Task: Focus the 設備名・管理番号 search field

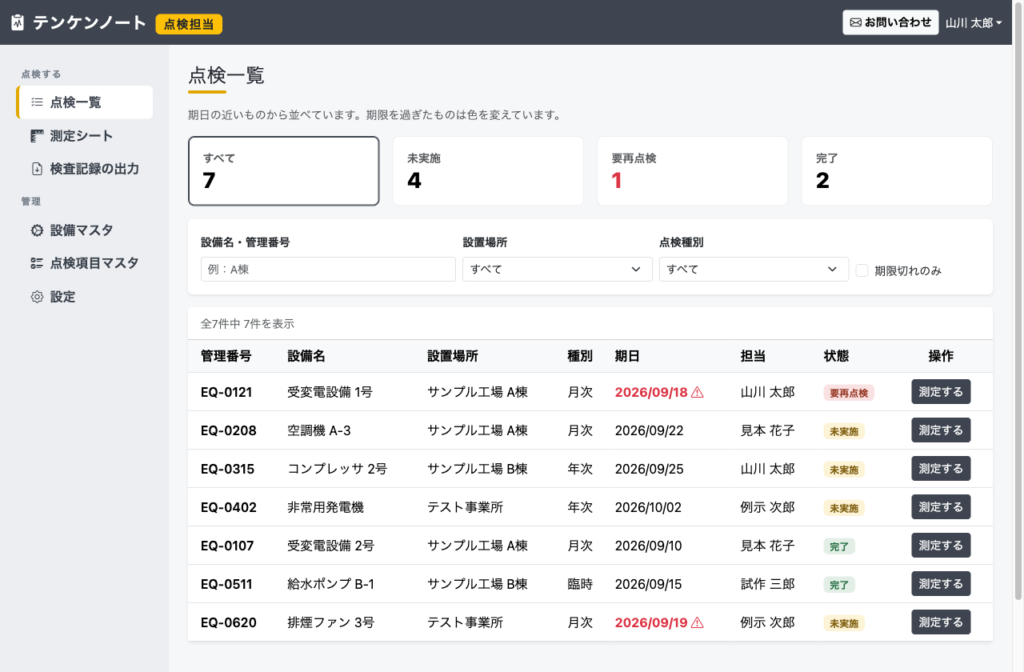Action: [328, 269]
